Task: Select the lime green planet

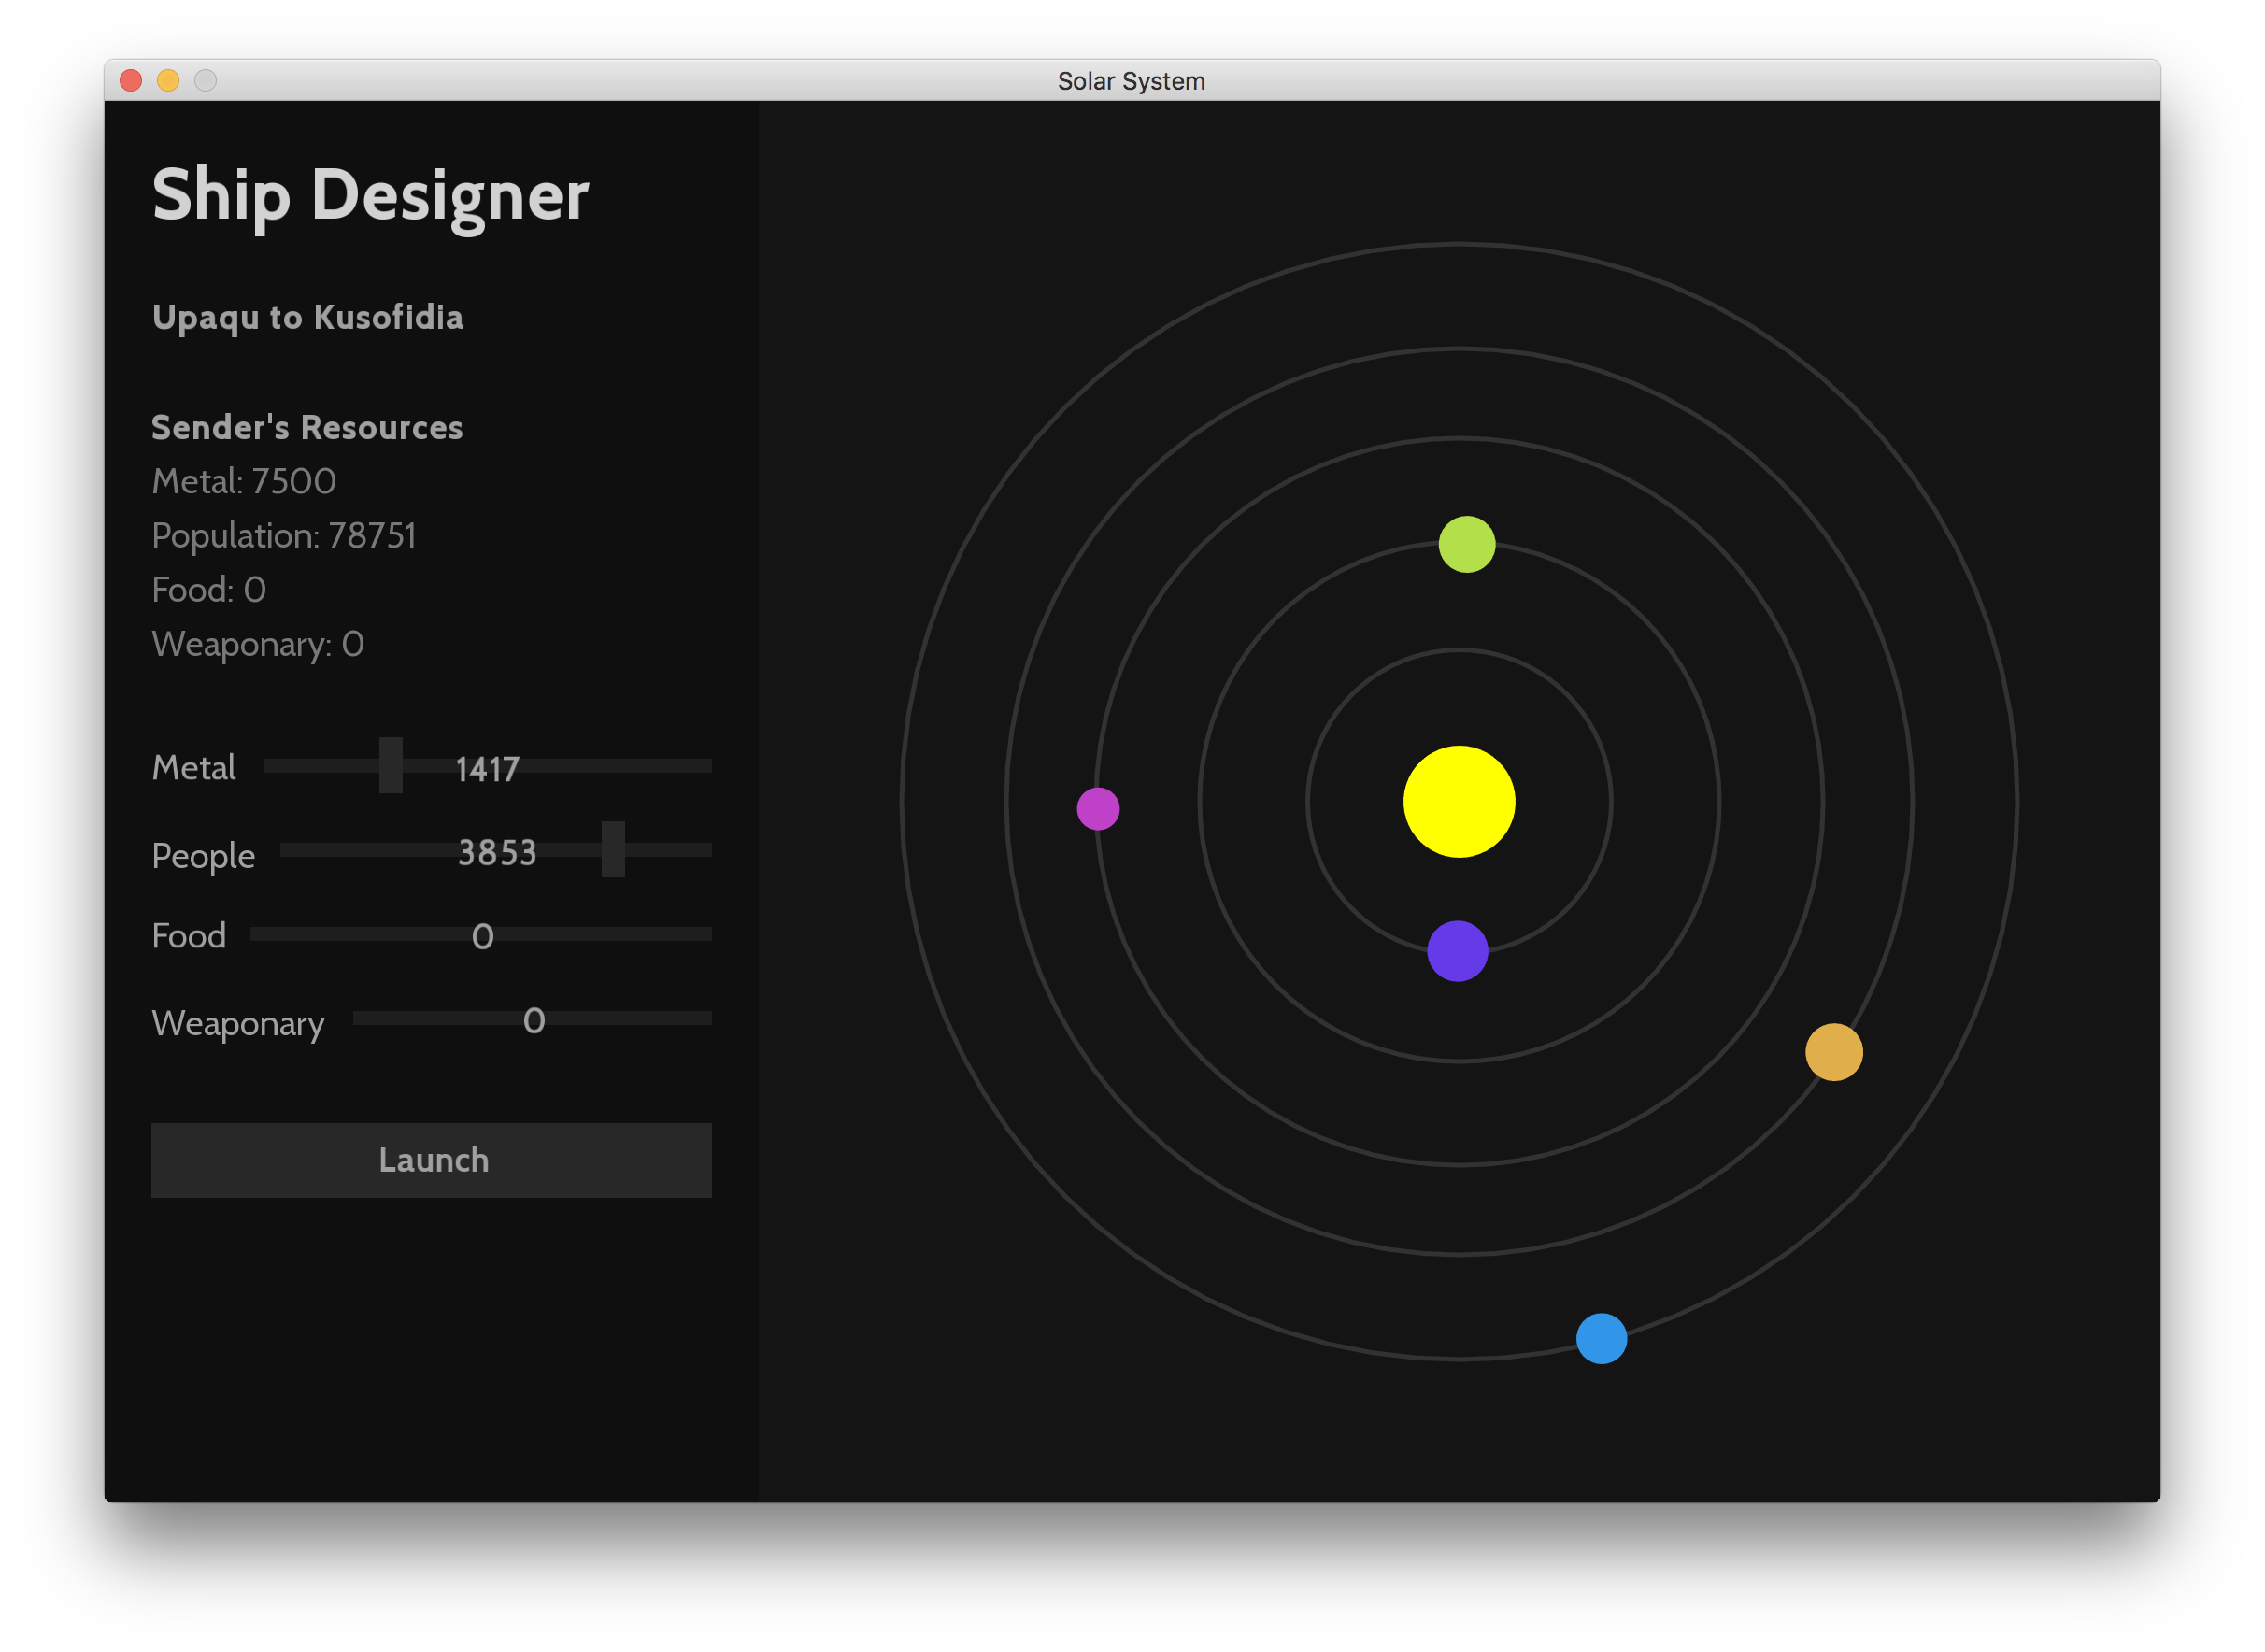Action: [1466, 544]
